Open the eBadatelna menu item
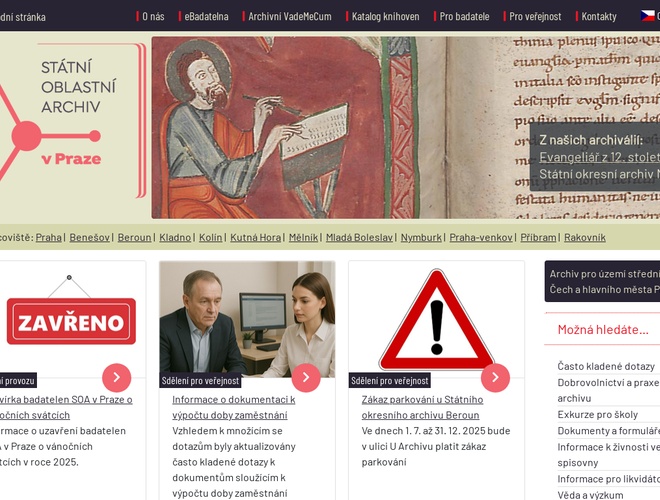The image size is (660, 500). [x=206, y=17]
